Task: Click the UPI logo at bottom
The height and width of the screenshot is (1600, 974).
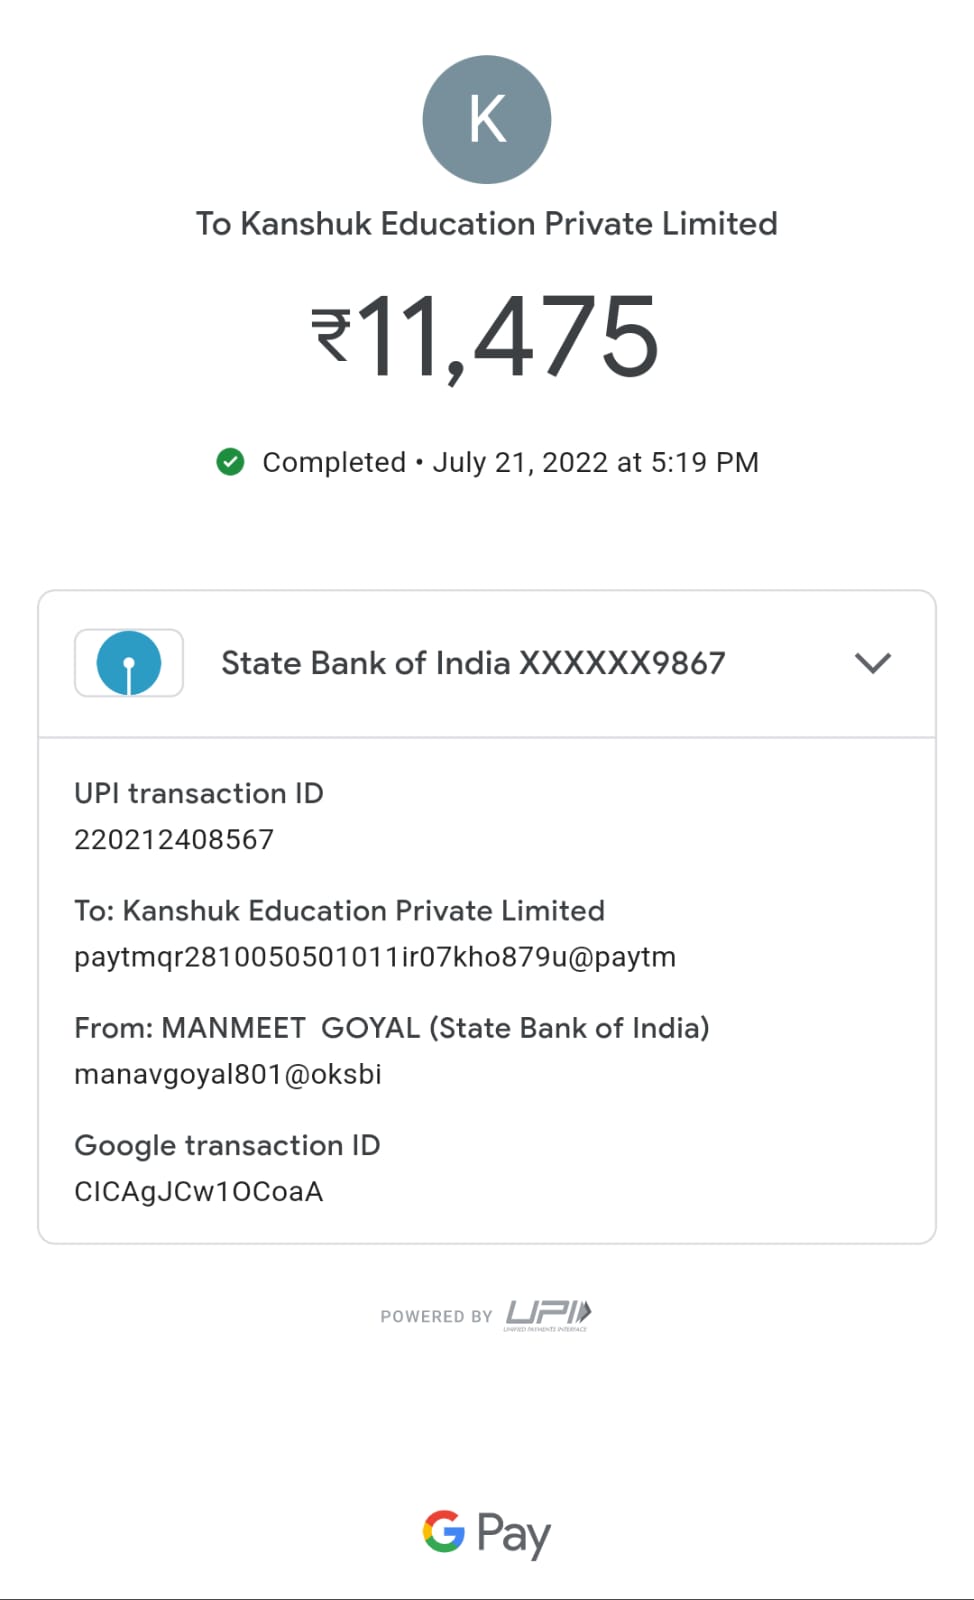Action: [548, 1314]
